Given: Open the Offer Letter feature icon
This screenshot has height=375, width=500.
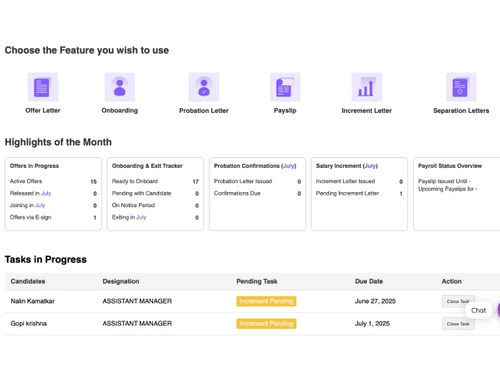Looking at the screenshot, I should 43,87.
